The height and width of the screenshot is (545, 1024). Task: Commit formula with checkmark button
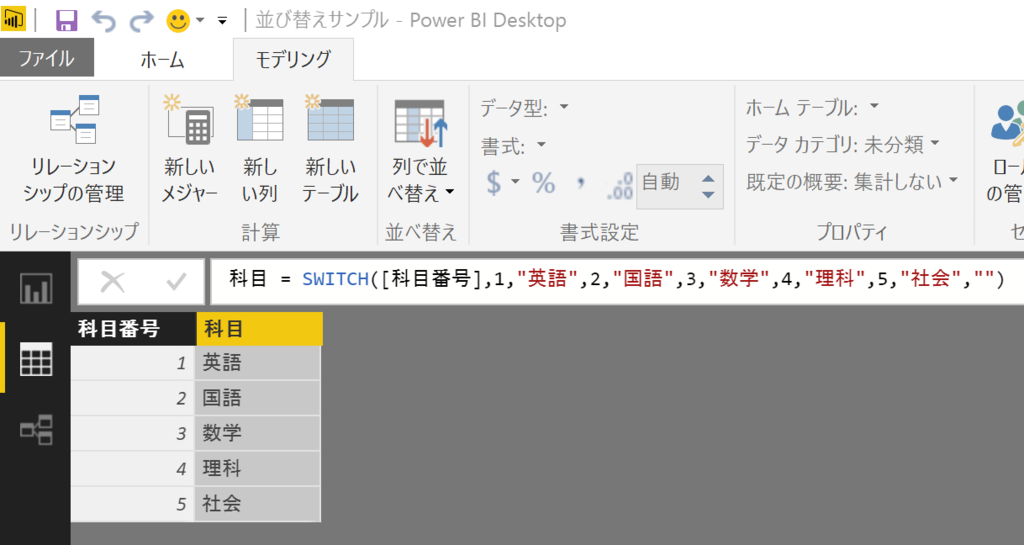(176, 282)
